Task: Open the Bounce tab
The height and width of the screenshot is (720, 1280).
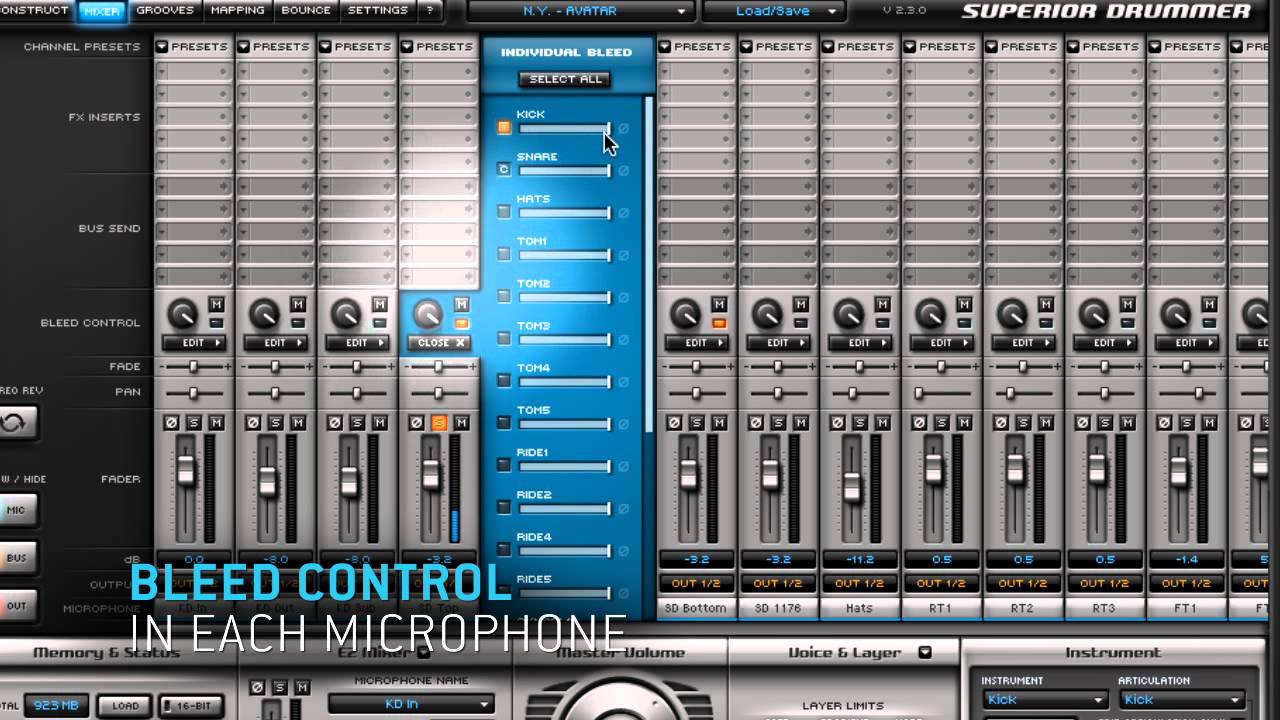Action: coord(306,11)
